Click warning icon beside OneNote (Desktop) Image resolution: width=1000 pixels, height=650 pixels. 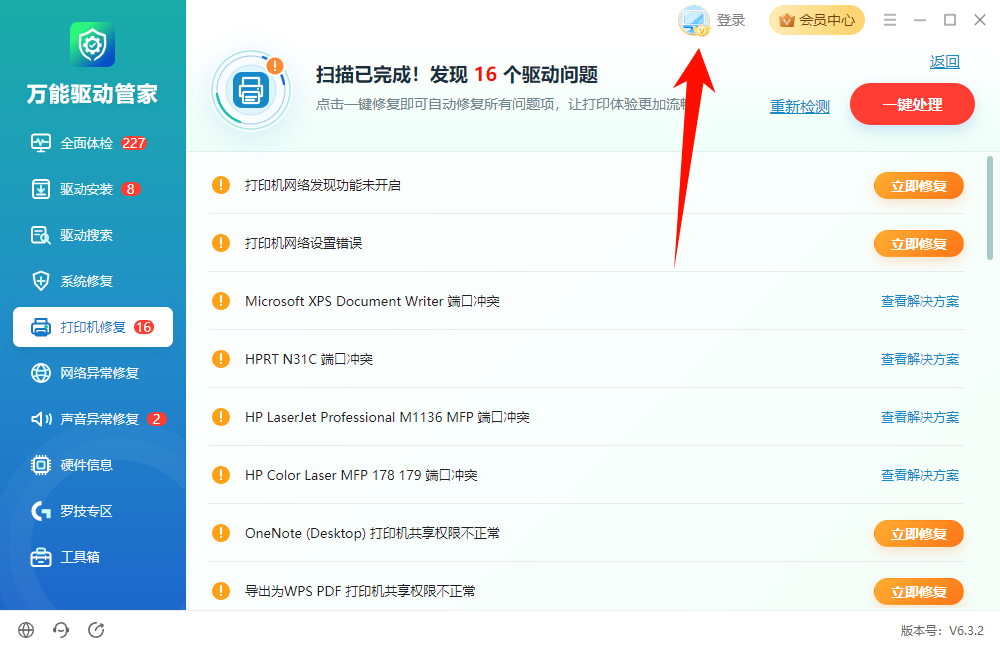click(x=221, y=533)
